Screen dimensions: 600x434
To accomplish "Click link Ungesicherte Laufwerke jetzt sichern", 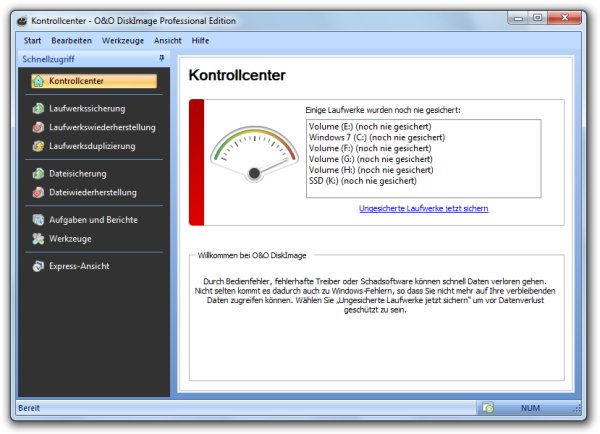I will (x=424, y=209).
